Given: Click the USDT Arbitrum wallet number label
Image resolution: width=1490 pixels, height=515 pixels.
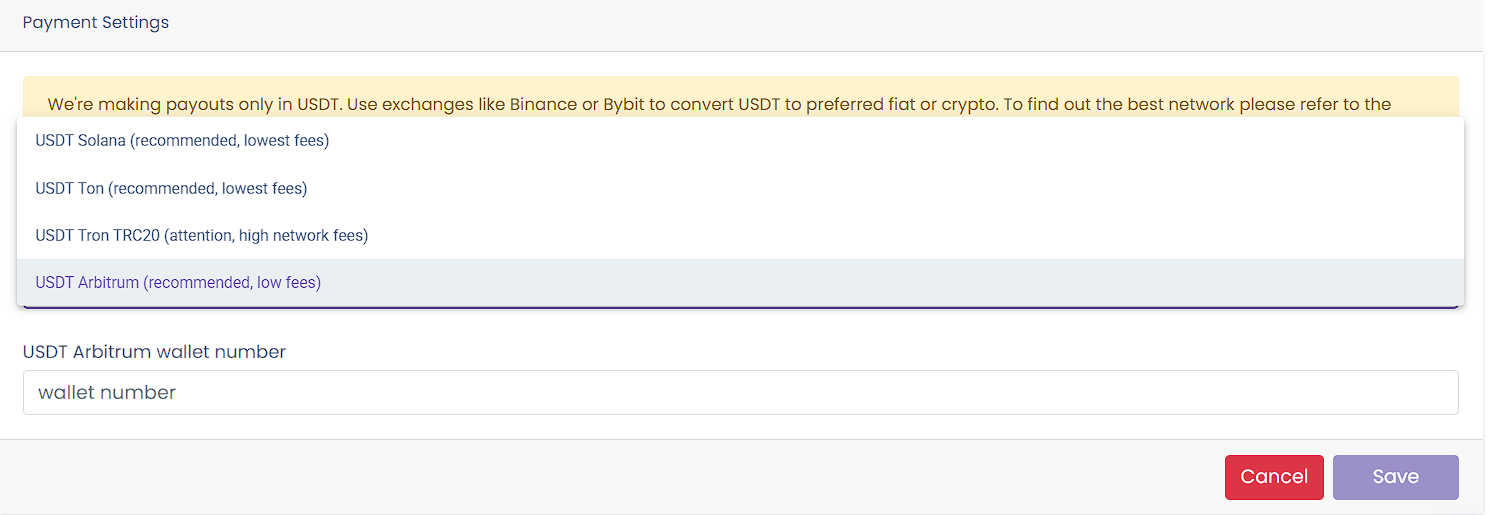Looking at the screenshot, I should tap(154, 352).
